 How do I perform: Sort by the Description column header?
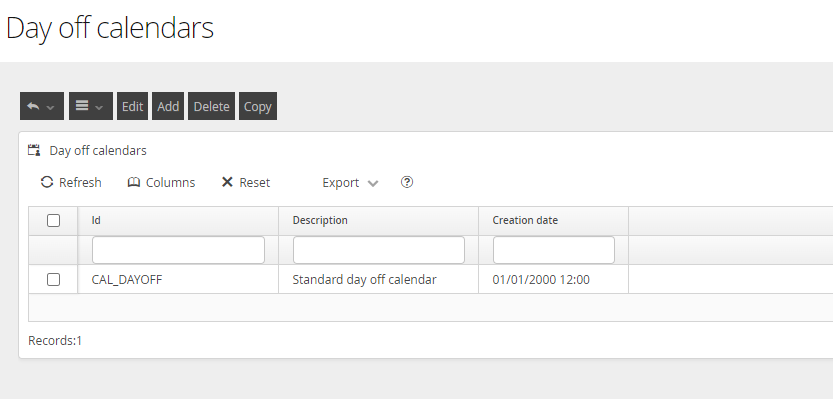point(378,220)
